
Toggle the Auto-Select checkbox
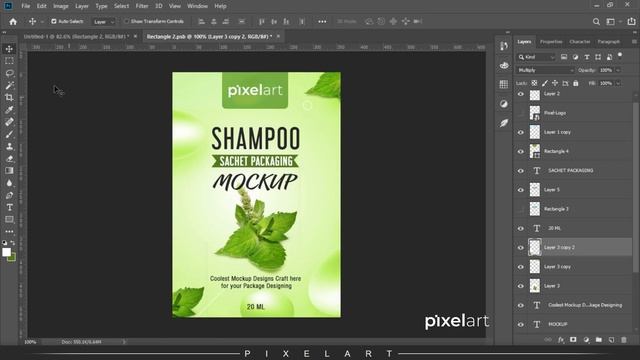coord(54,21)
